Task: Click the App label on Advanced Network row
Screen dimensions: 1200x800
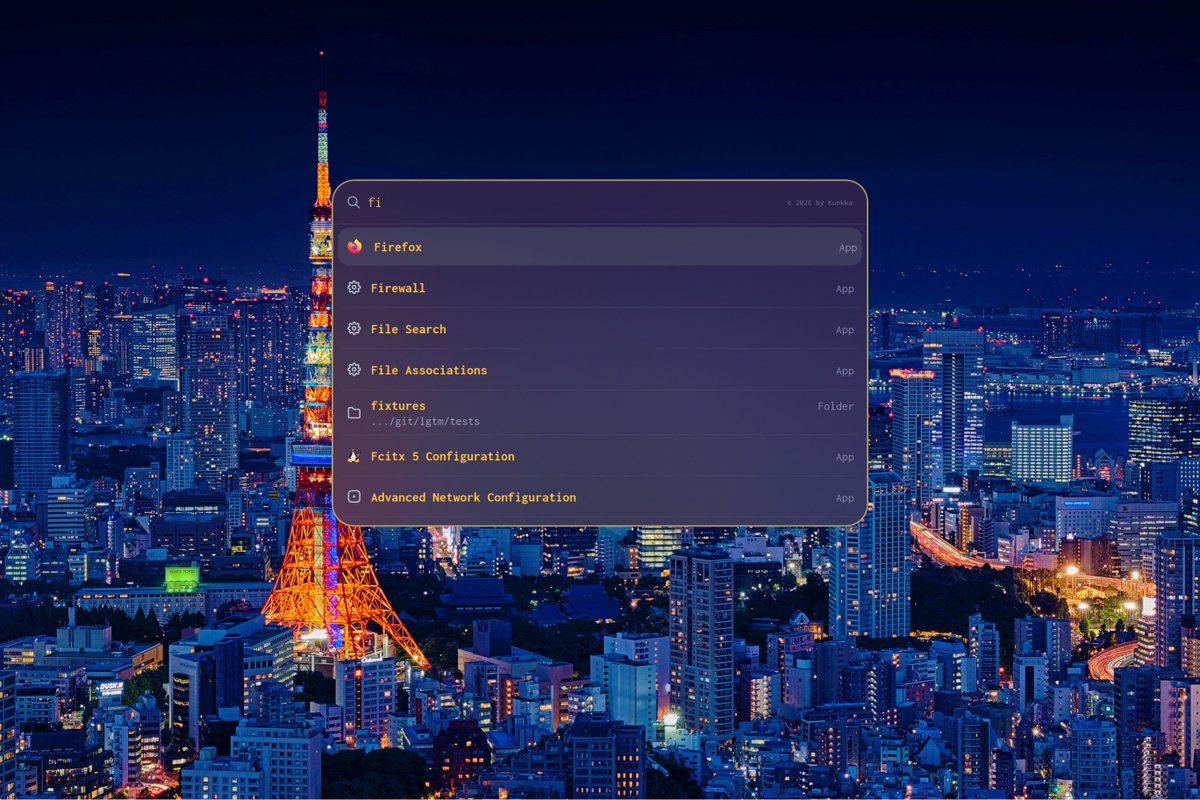Action: [x=845, y=498]
